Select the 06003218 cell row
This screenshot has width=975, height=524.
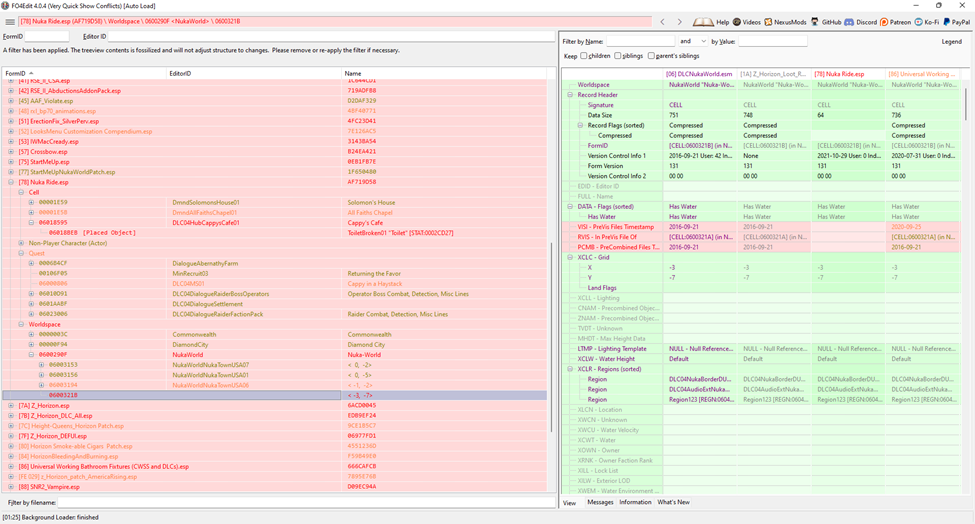pos(275,395)
